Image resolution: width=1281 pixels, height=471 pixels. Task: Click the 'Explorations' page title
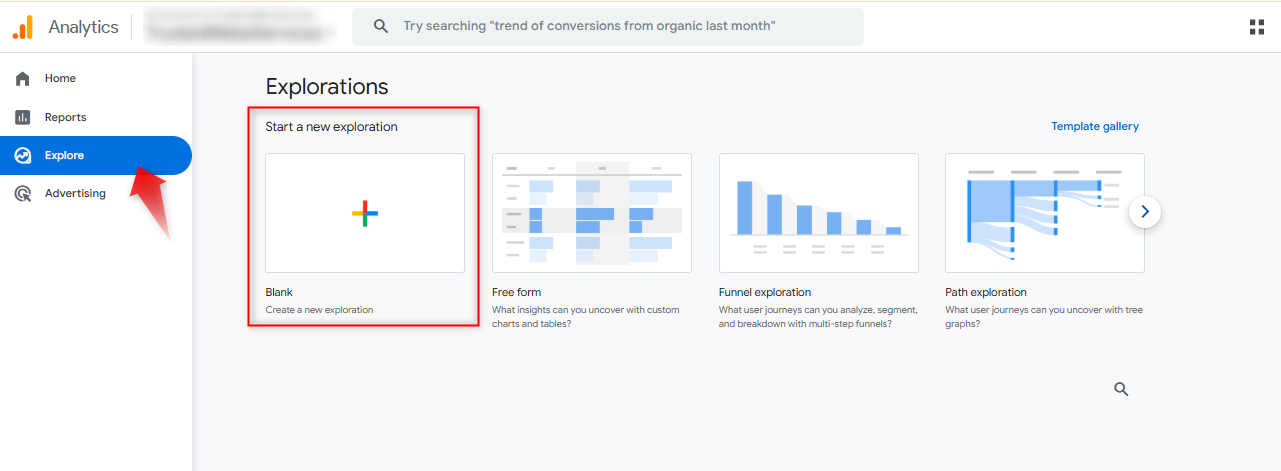tap(327, 87)
